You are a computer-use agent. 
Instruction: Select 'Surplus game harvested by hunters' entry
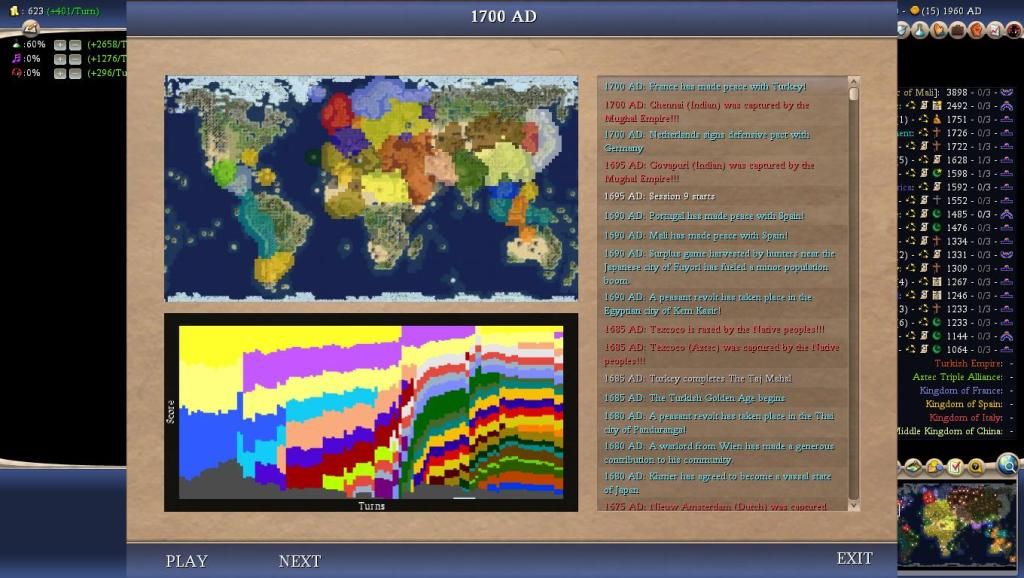[x=722, y=267]
